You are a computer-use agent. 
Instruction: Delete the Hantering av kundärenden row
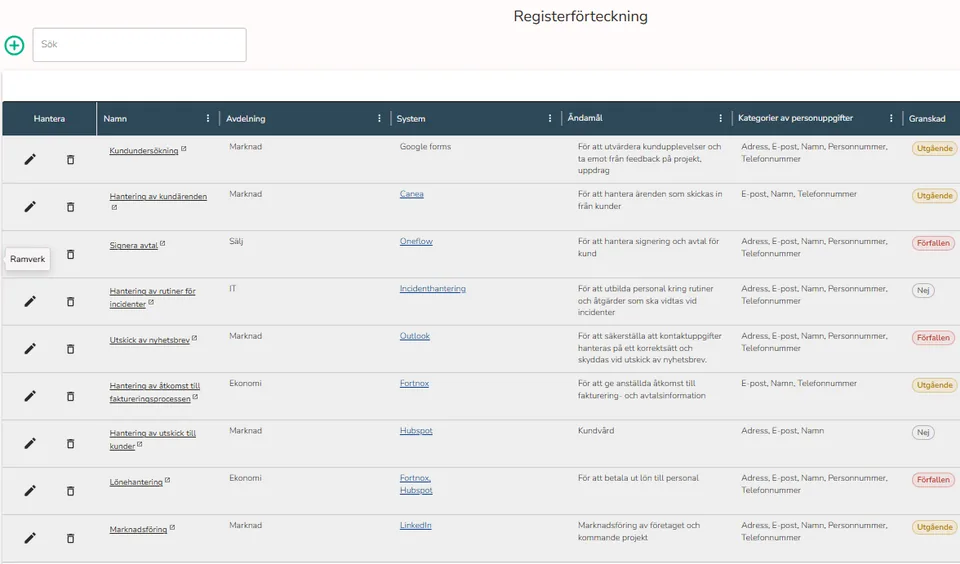click(70, 207)
